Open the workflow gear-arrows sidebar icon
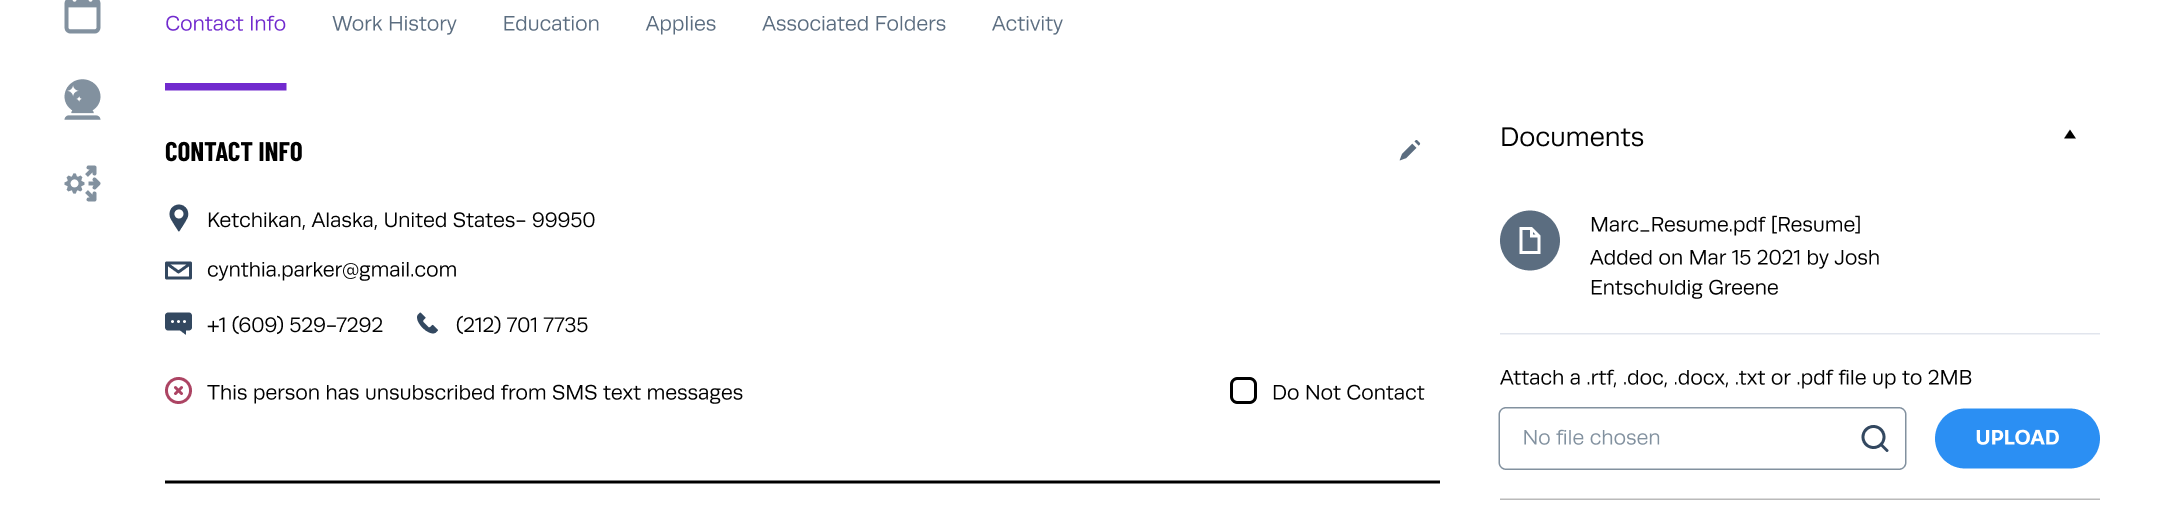This screenshot has width=2160, height=524. pyautogui.click(x=82, y=183)
